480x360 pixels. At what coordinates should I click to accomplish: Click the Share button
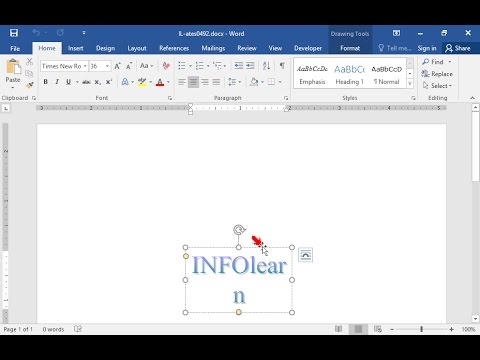(458, 48)
